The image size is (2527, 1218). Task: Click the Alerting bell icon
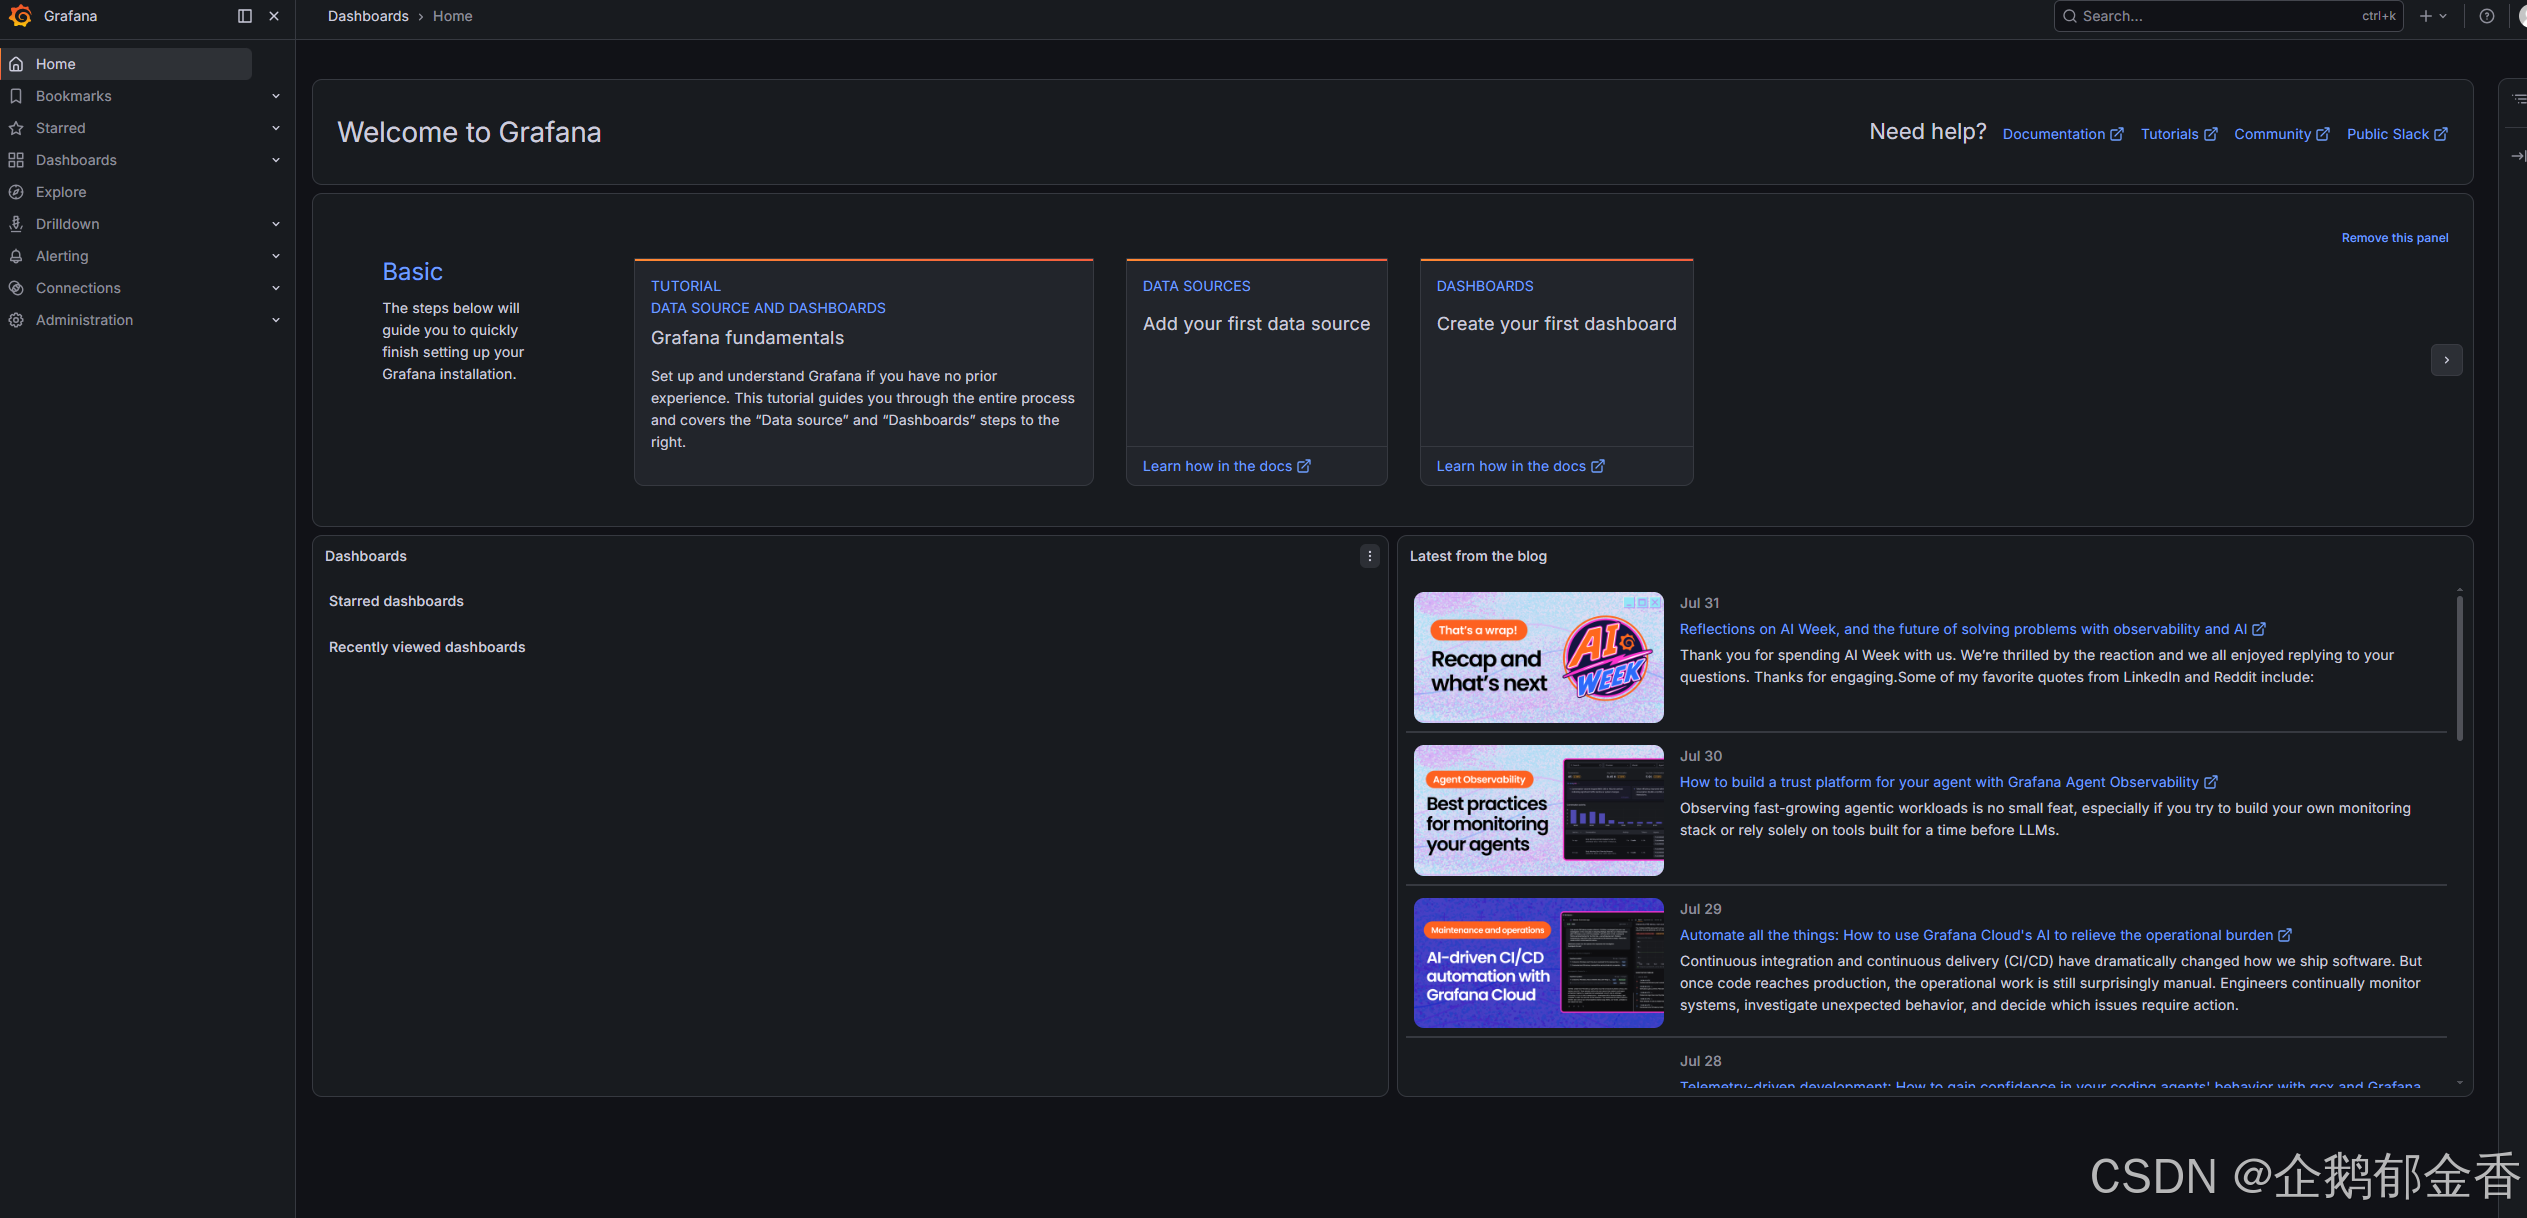click(16, 256)
